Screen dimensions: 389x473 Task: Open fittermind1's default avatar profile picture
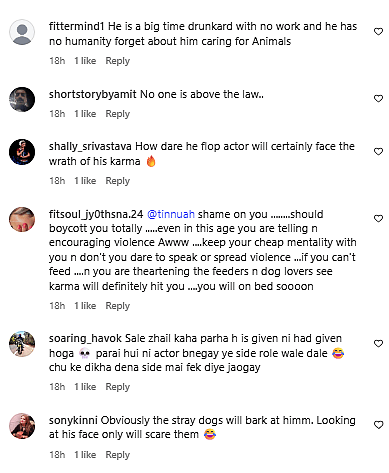pos(22,32)
